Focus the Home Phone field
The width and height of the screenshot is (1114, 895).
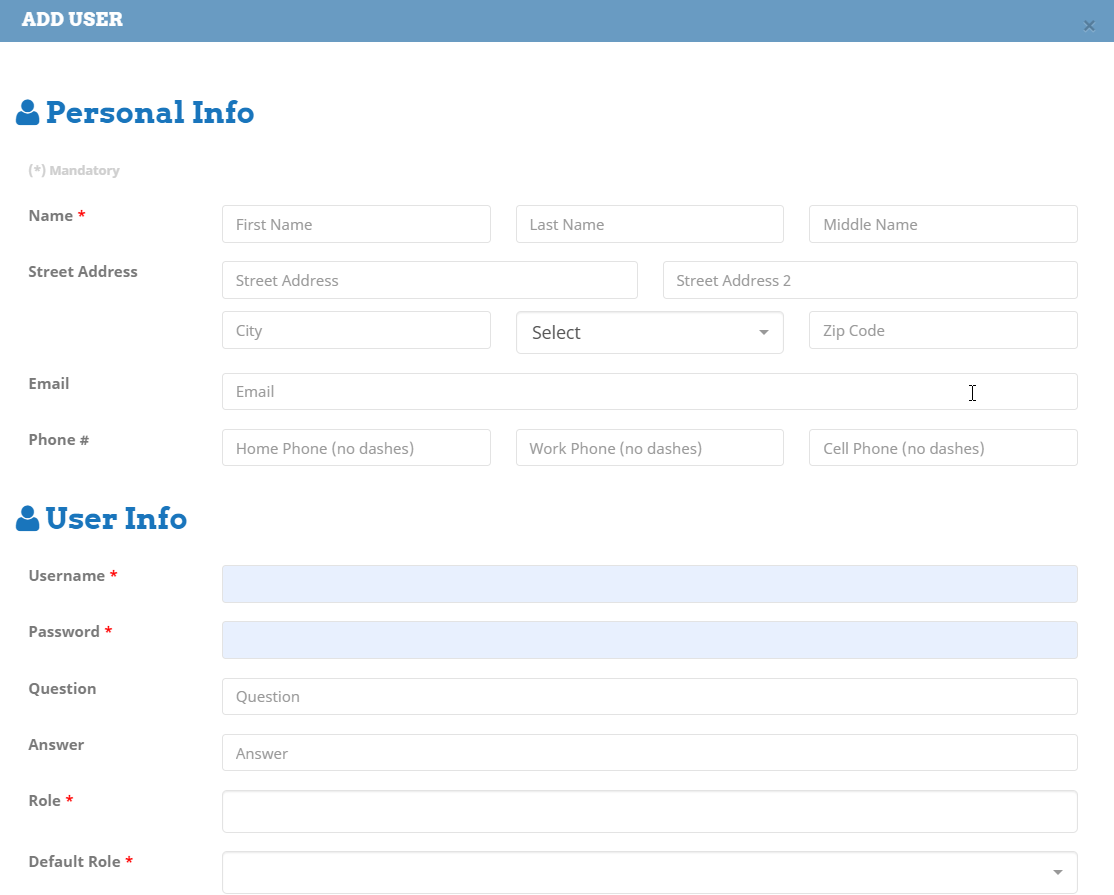pyautogui.click(x=356, y=448)
